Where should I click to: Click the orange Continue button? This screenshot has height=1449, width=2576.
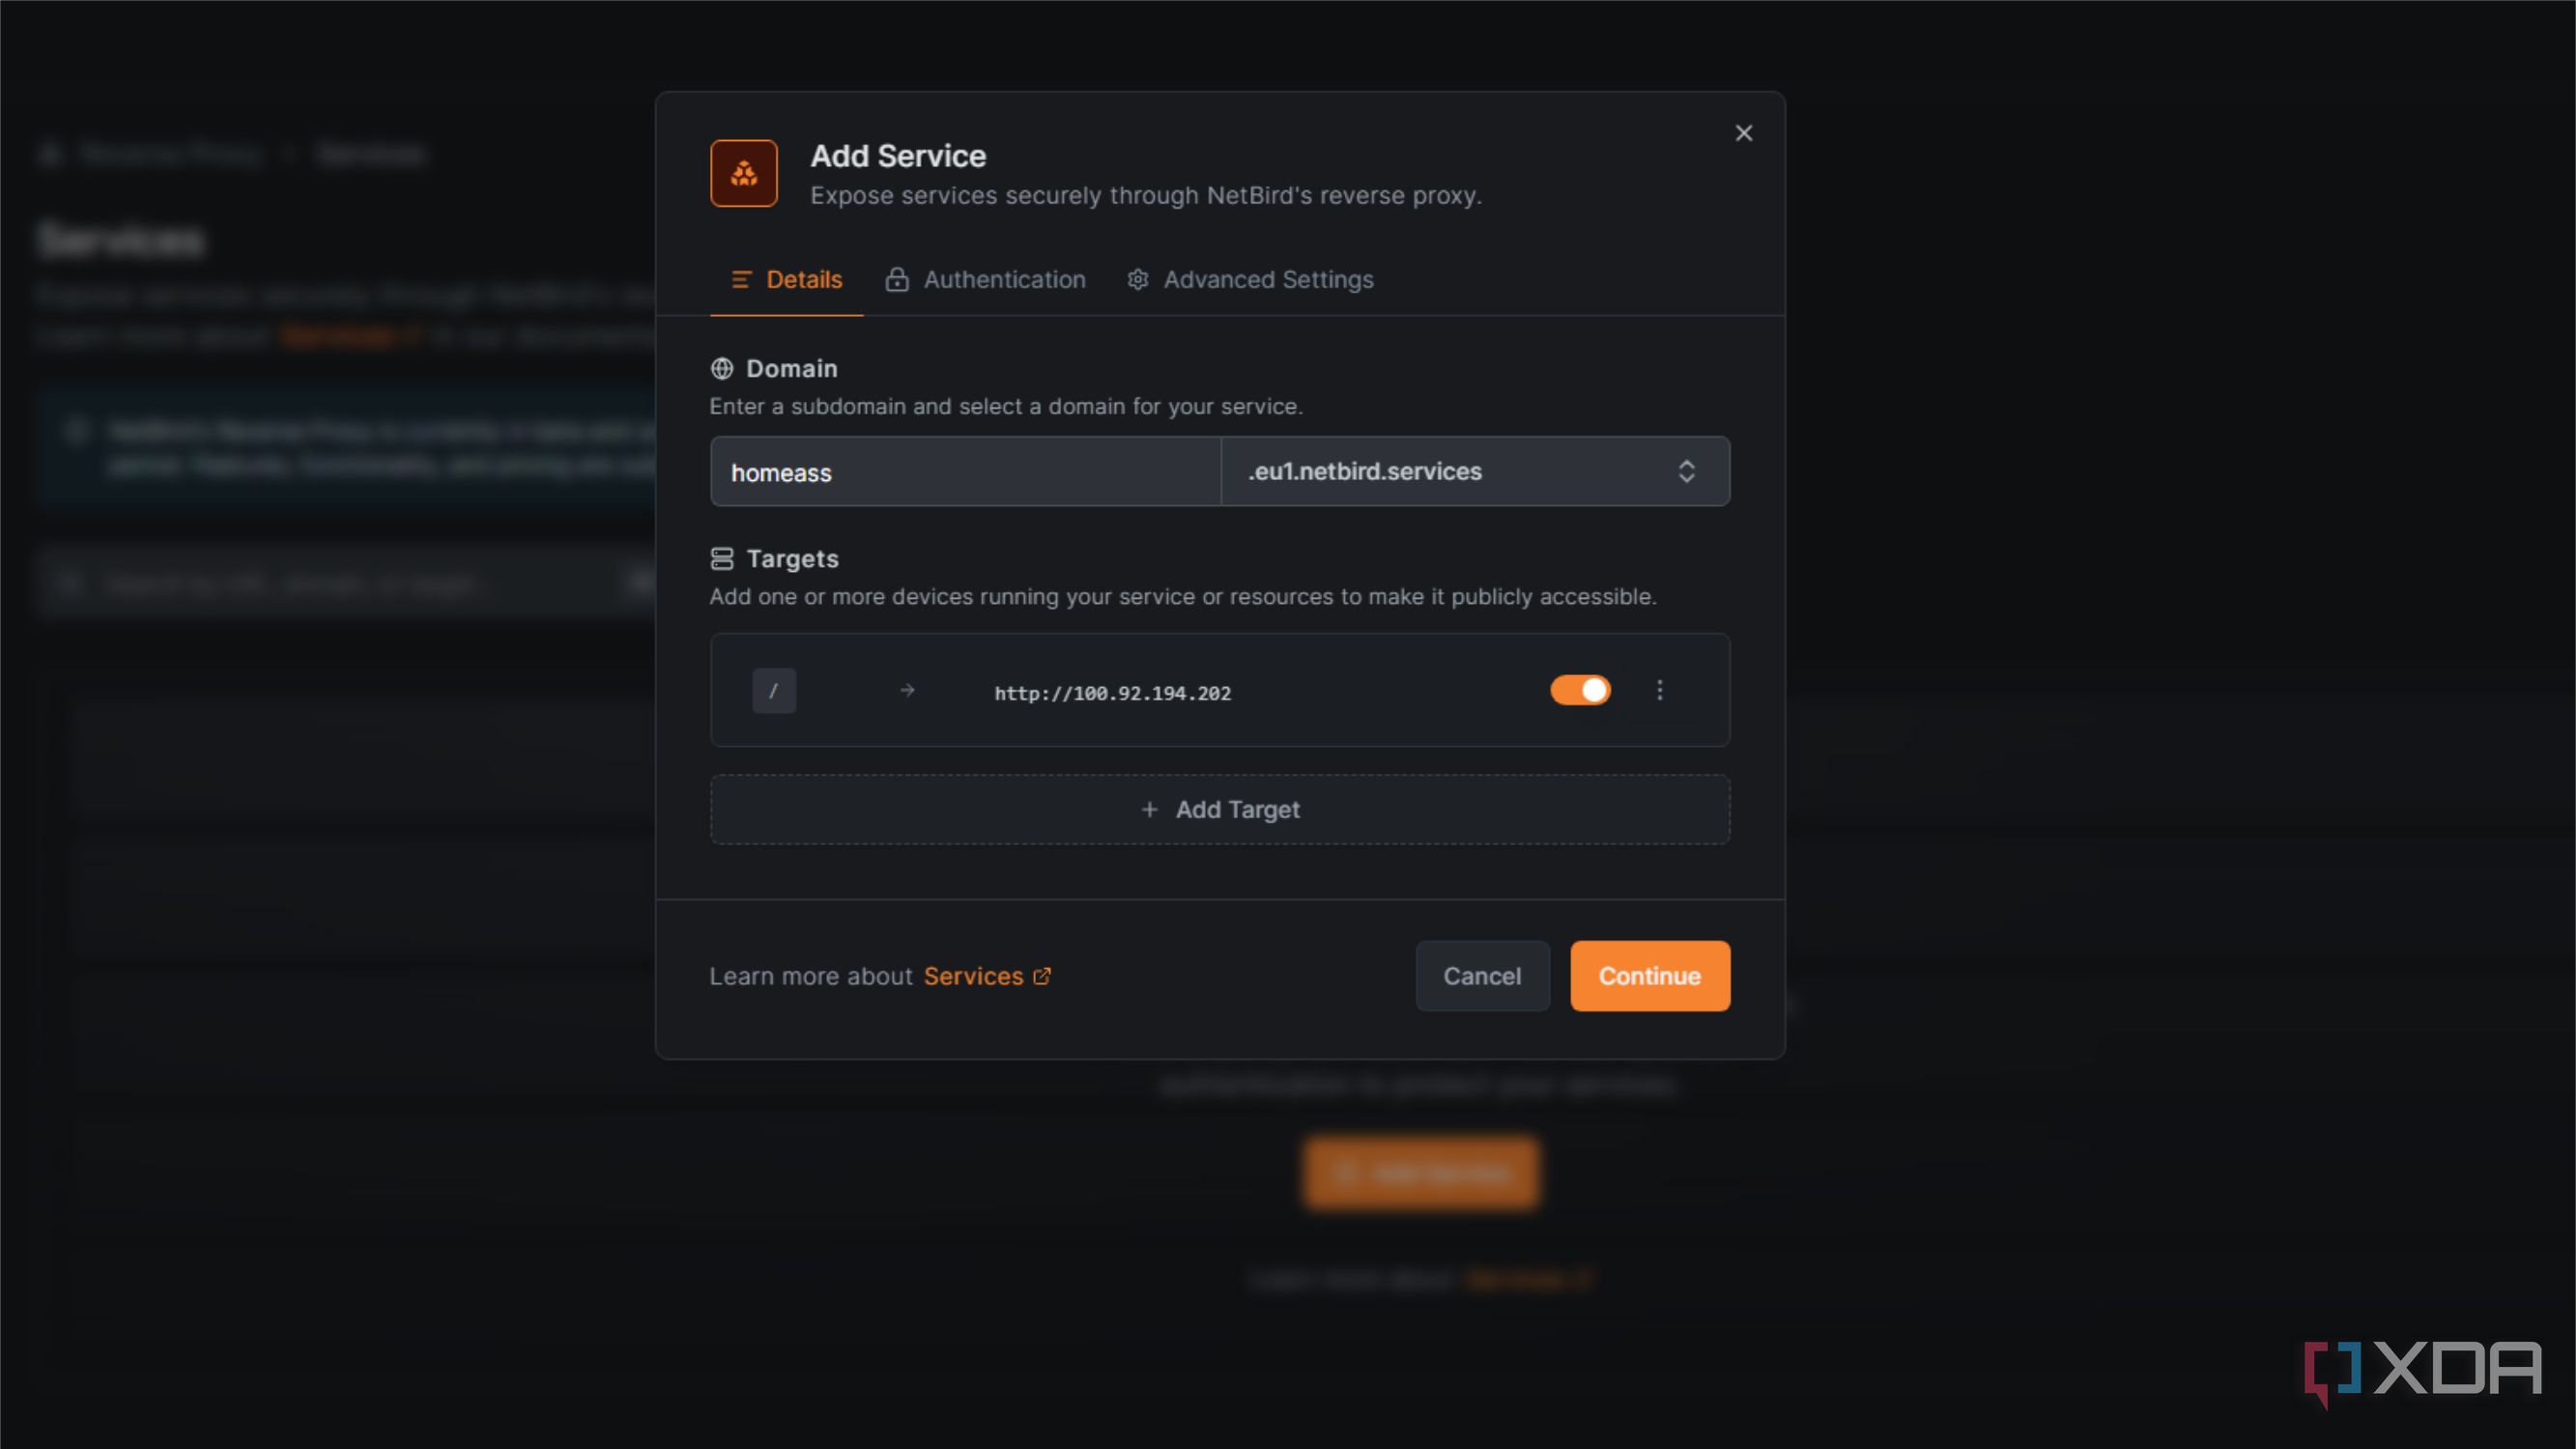coord(1649,976)
